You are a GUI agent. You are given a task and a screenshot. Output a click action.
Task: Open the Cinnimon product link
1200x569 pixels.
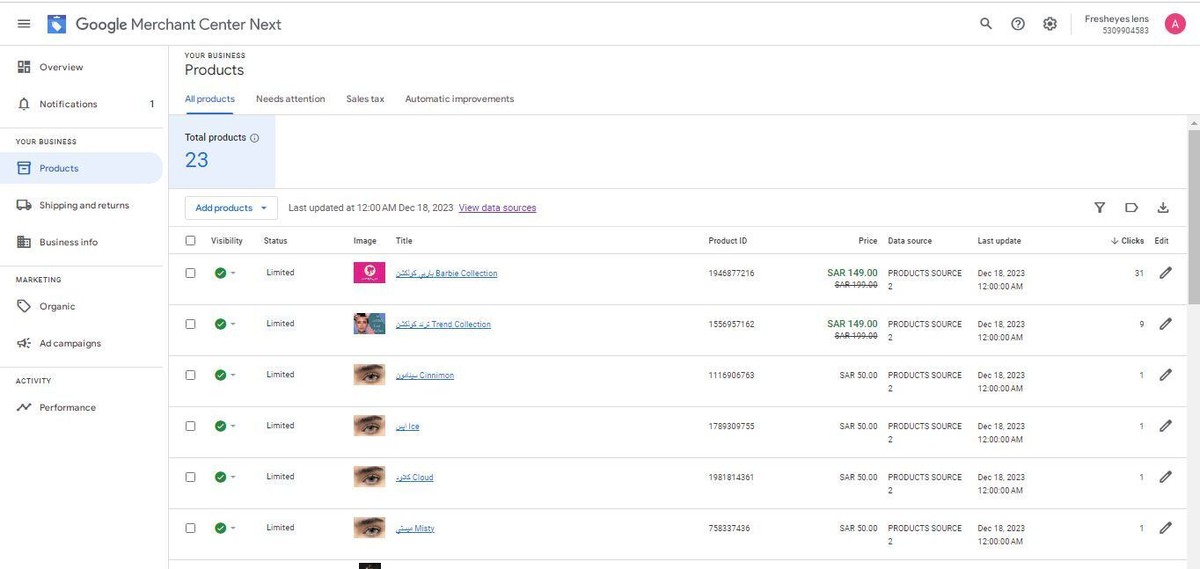[425, 375]
